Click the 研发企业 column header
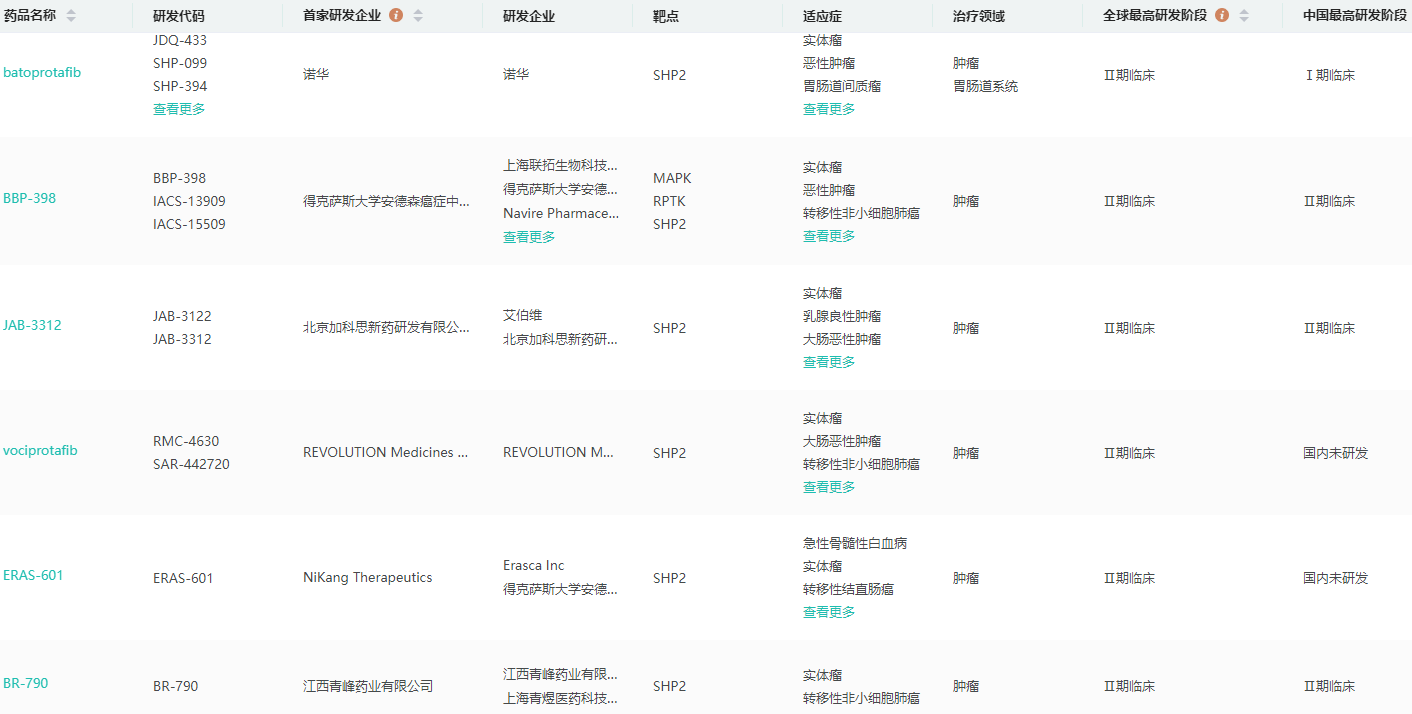 [x=529, y=16]
